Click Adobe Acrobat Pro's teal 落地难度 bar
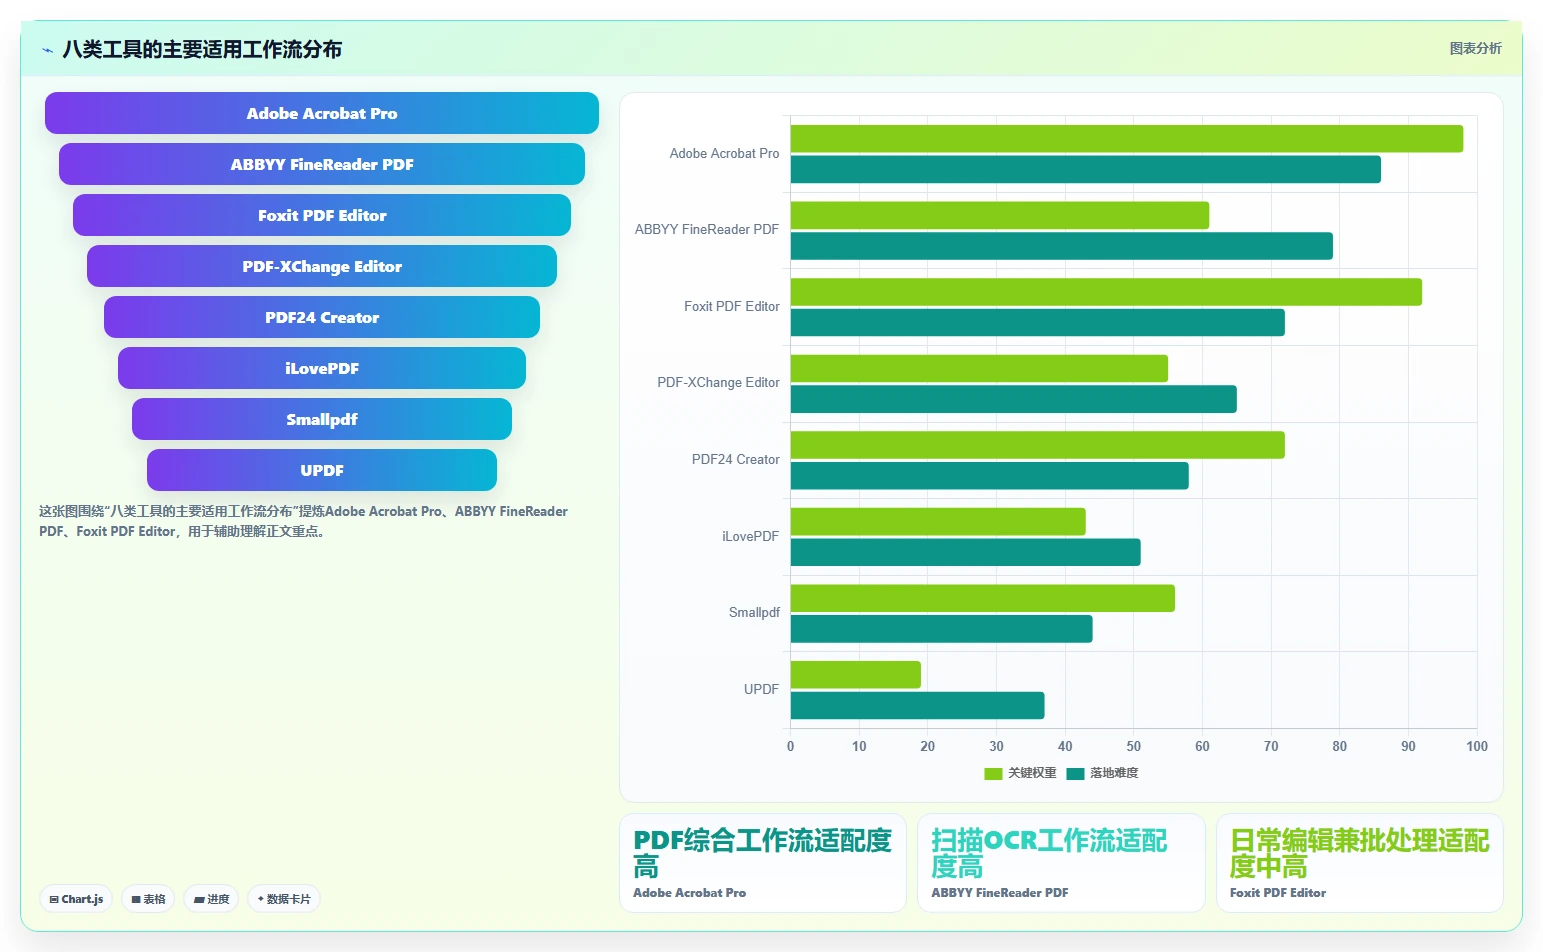 pyautogui.click(x=1086, y=169)
